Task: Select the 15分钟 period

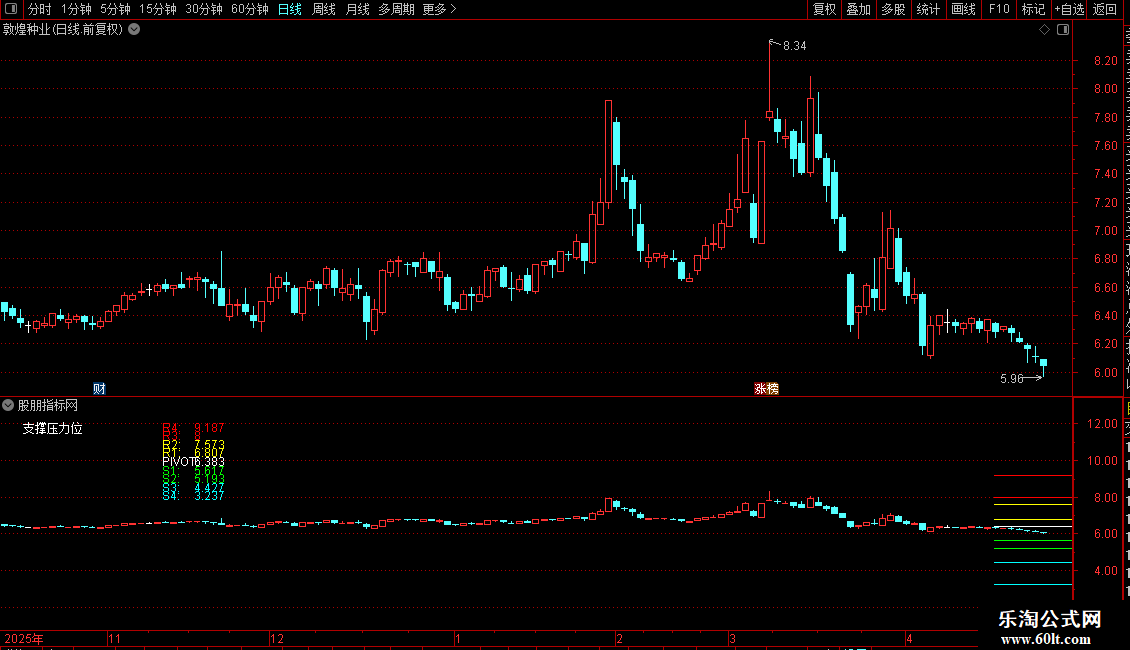Action: pyautogui.click(x=158, y=9)
